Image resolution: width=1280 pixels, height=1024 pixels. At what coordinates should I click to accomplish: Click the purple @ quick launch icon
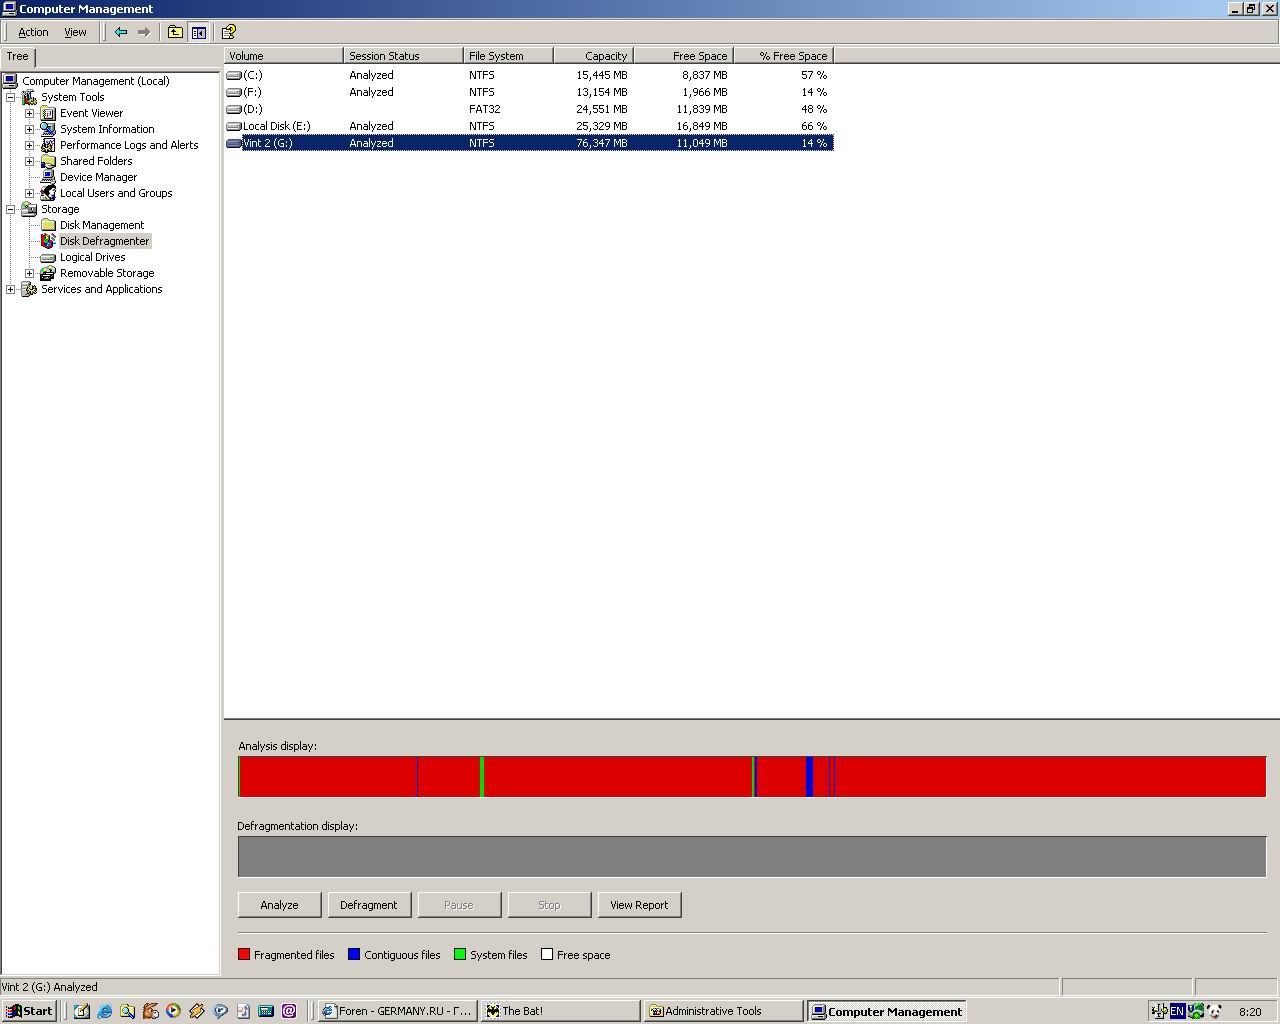(x=289, y=1011)
